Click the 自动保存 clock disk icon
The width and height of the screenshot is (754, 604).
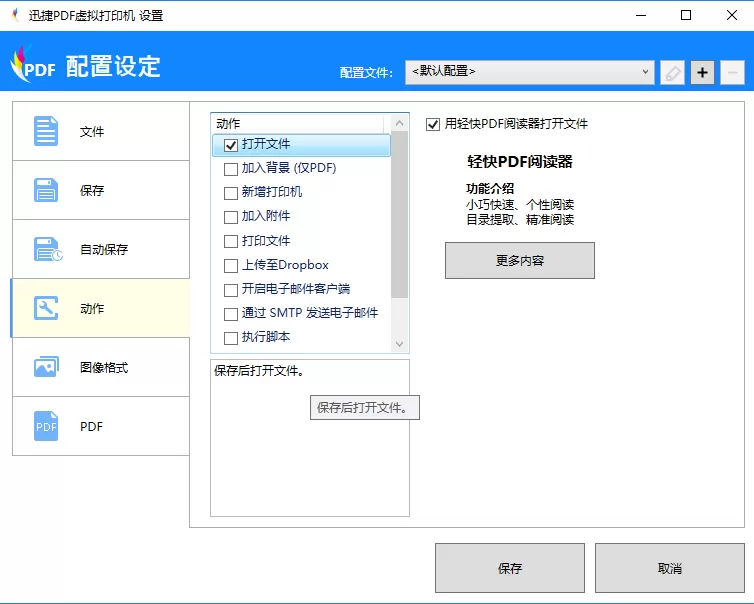tap(48, 249)
